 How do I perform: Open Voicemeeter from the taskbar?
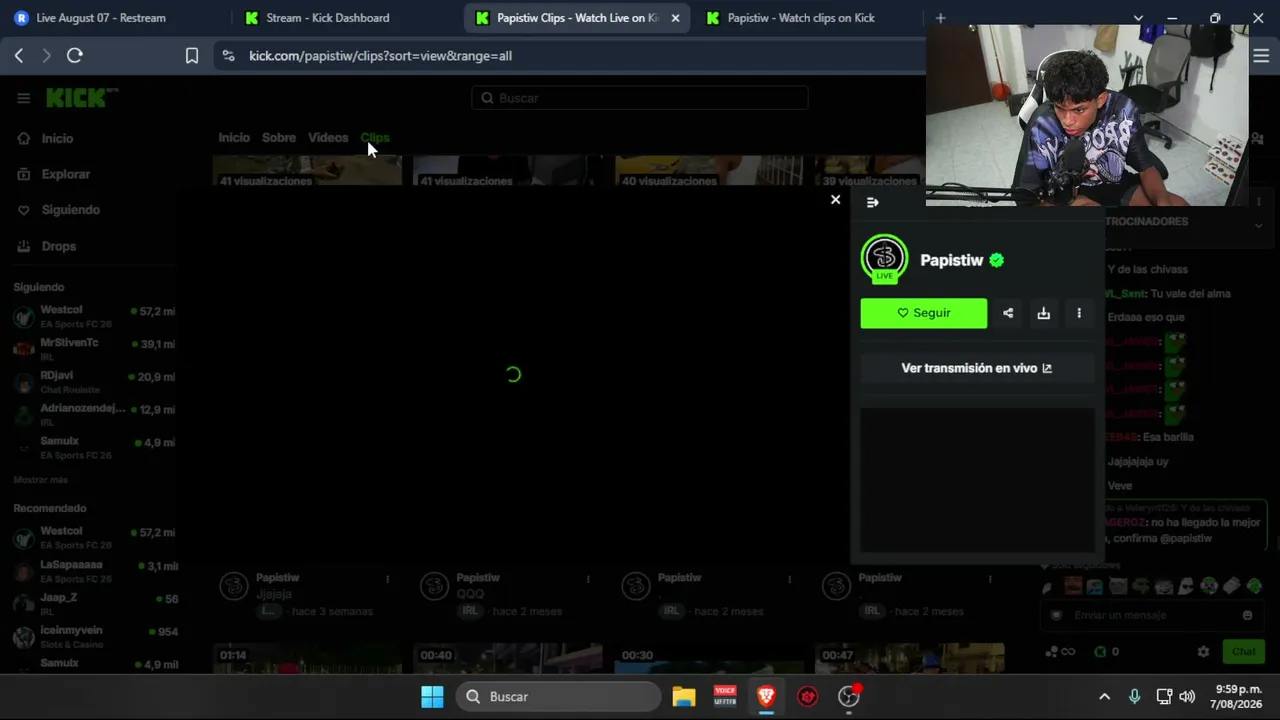pyautogui.click(x=725, y=697)
